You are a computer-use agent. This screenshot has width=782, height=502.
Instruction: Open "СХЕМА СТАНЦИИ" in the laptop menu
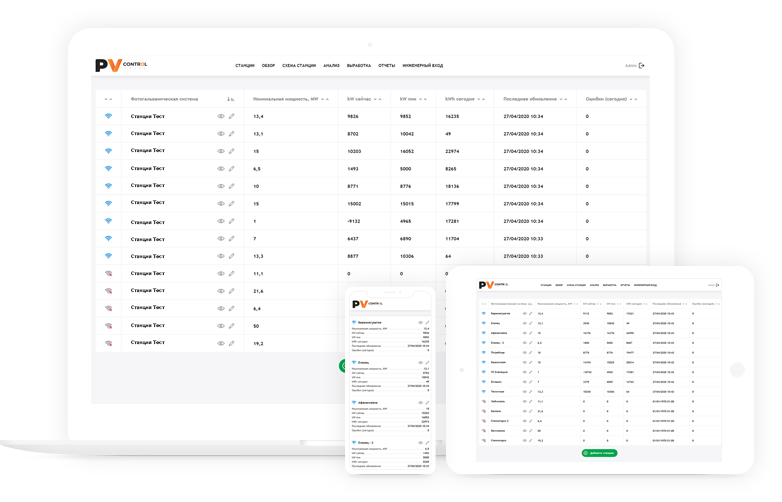299,66
